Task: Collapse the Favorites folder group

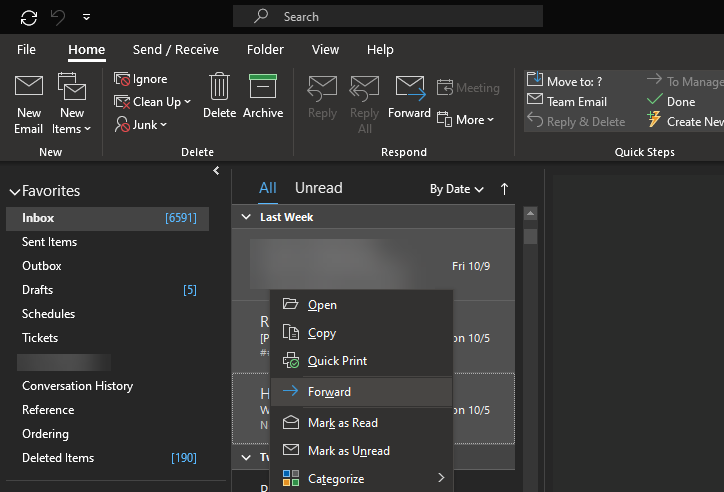Action: [x=14, y=191]
